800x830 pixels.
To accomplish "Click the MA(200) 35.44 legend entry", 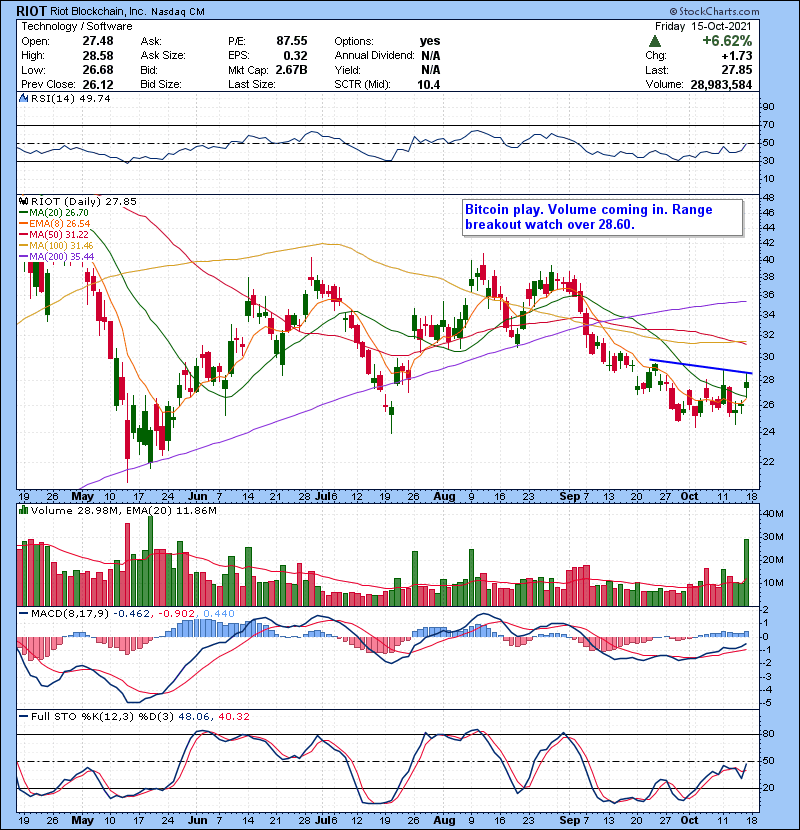I will [x=57, y=257].
